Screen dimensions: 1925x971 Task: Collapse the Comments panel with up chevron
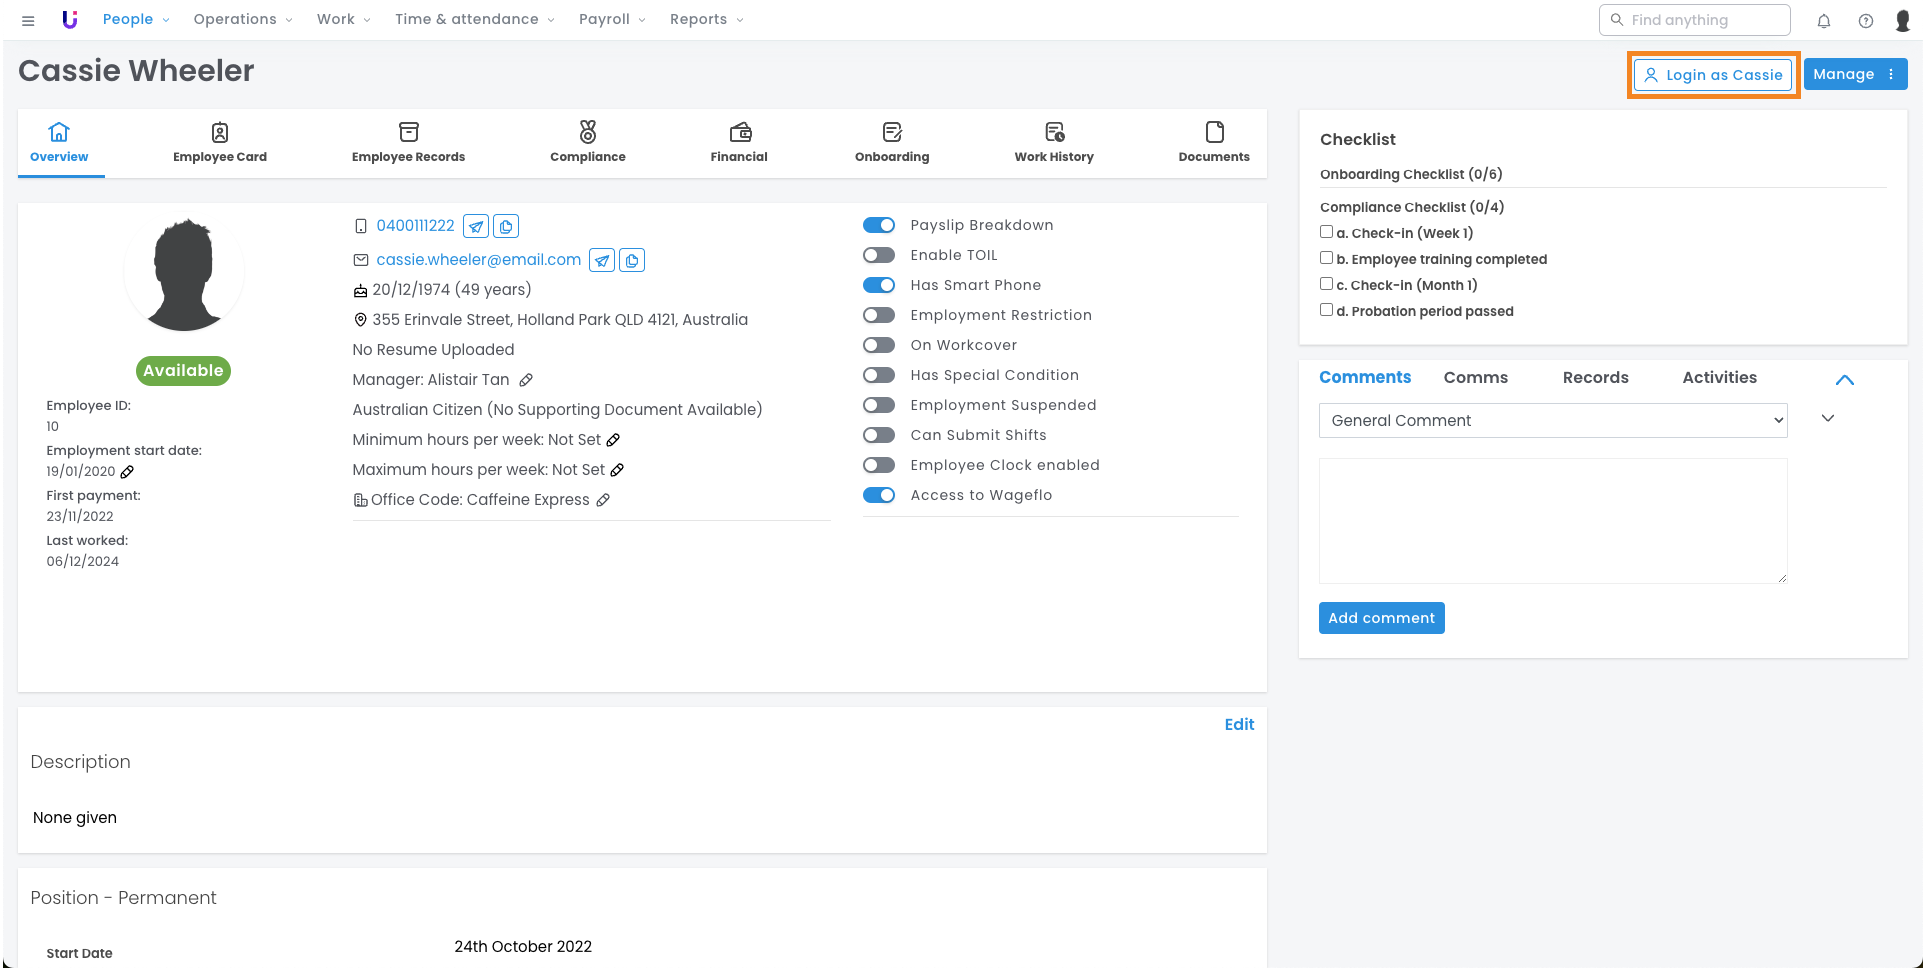click(1845, 380)
